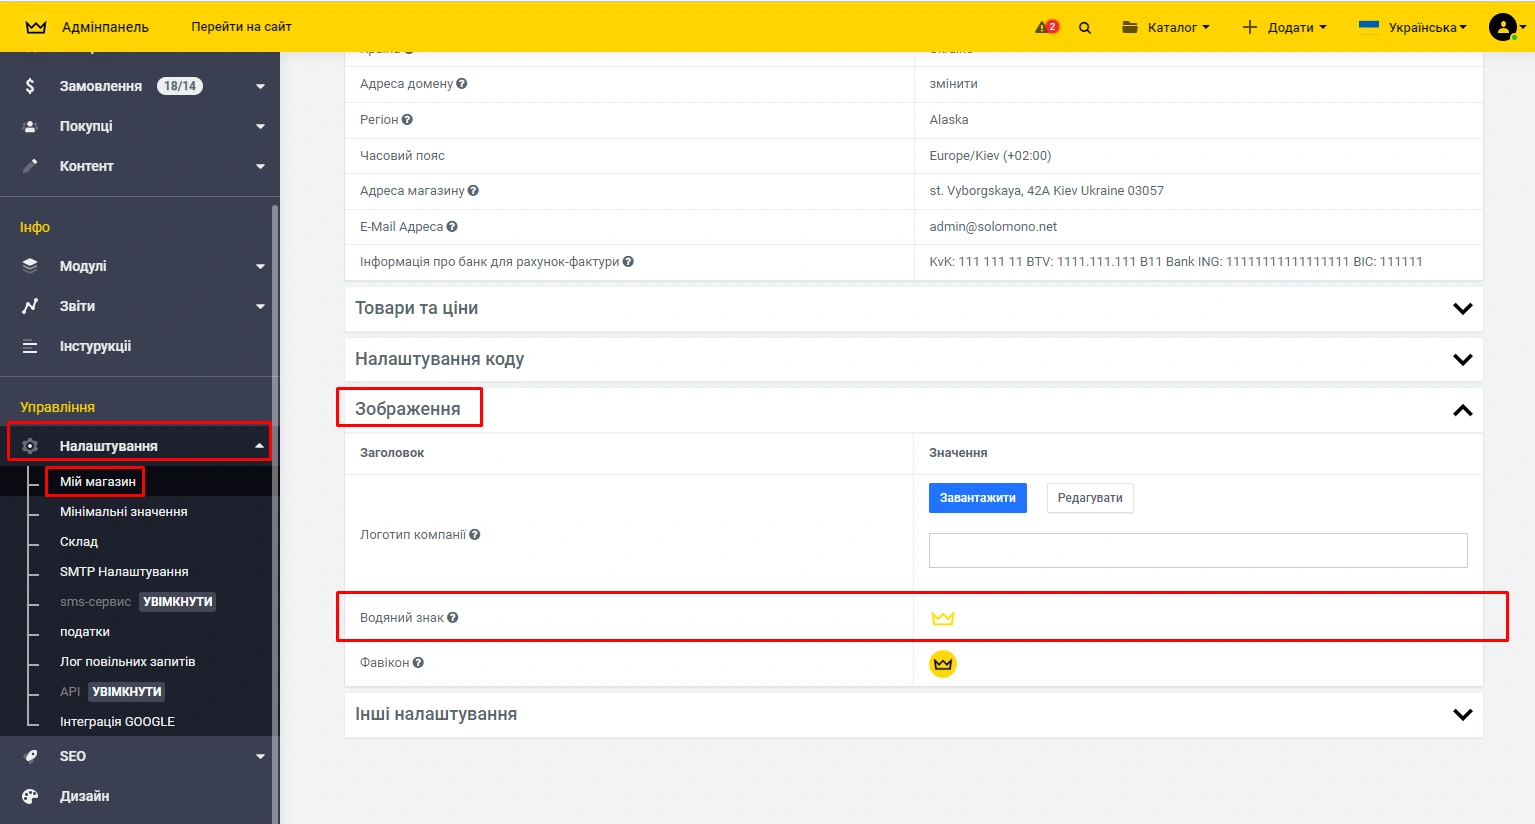This screenshot has width=1535, height=824.
Task: Click help icon next to Регіон
Action: click(x=407, y=120)
